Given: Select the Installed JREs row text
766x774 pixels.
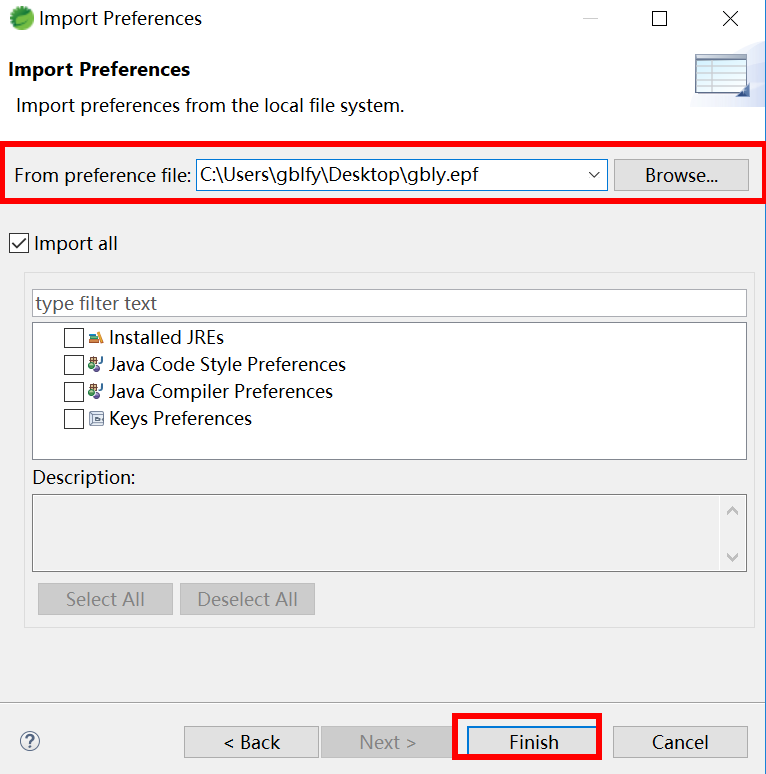Looking at the screenshot, I should coord(166,338).
